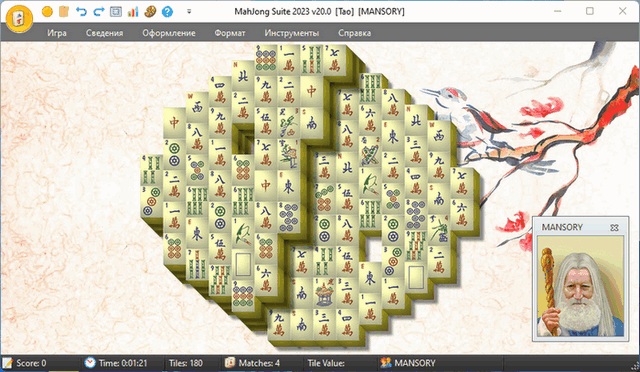
Task: Click the window layout icon in toolbar
Action: click(x=116, y=11)
